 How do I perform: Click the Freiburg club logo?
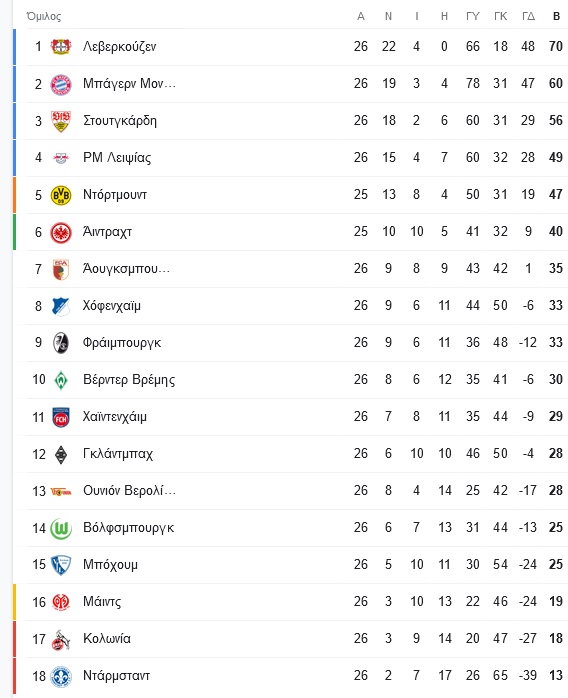[61, 343]
